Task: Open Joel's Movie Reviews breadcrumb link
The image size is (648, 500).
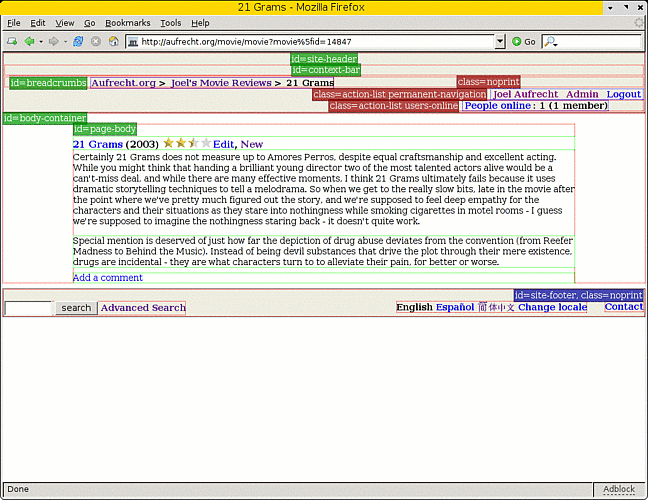Action: [221, 83]
